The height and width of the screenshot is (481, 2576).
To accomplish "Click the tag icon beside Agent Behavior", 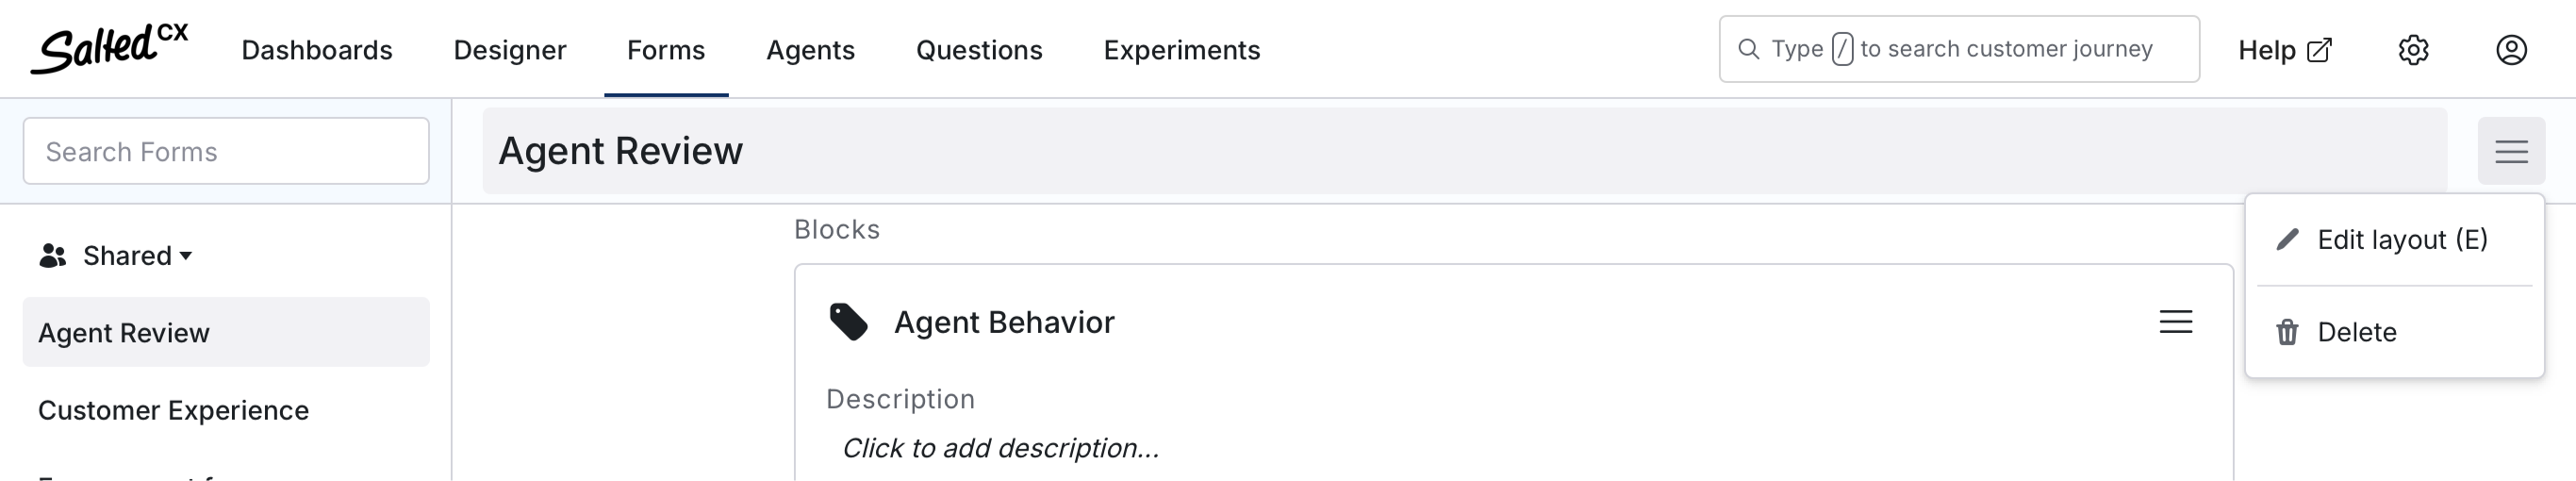I will [849, 322].
